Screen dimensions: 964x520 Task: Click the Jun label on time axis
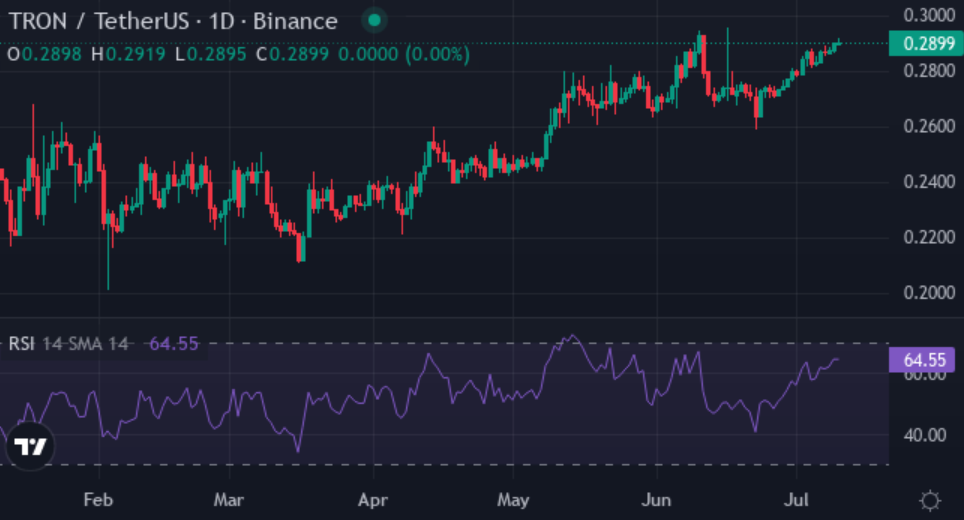[x=656, y=500]
